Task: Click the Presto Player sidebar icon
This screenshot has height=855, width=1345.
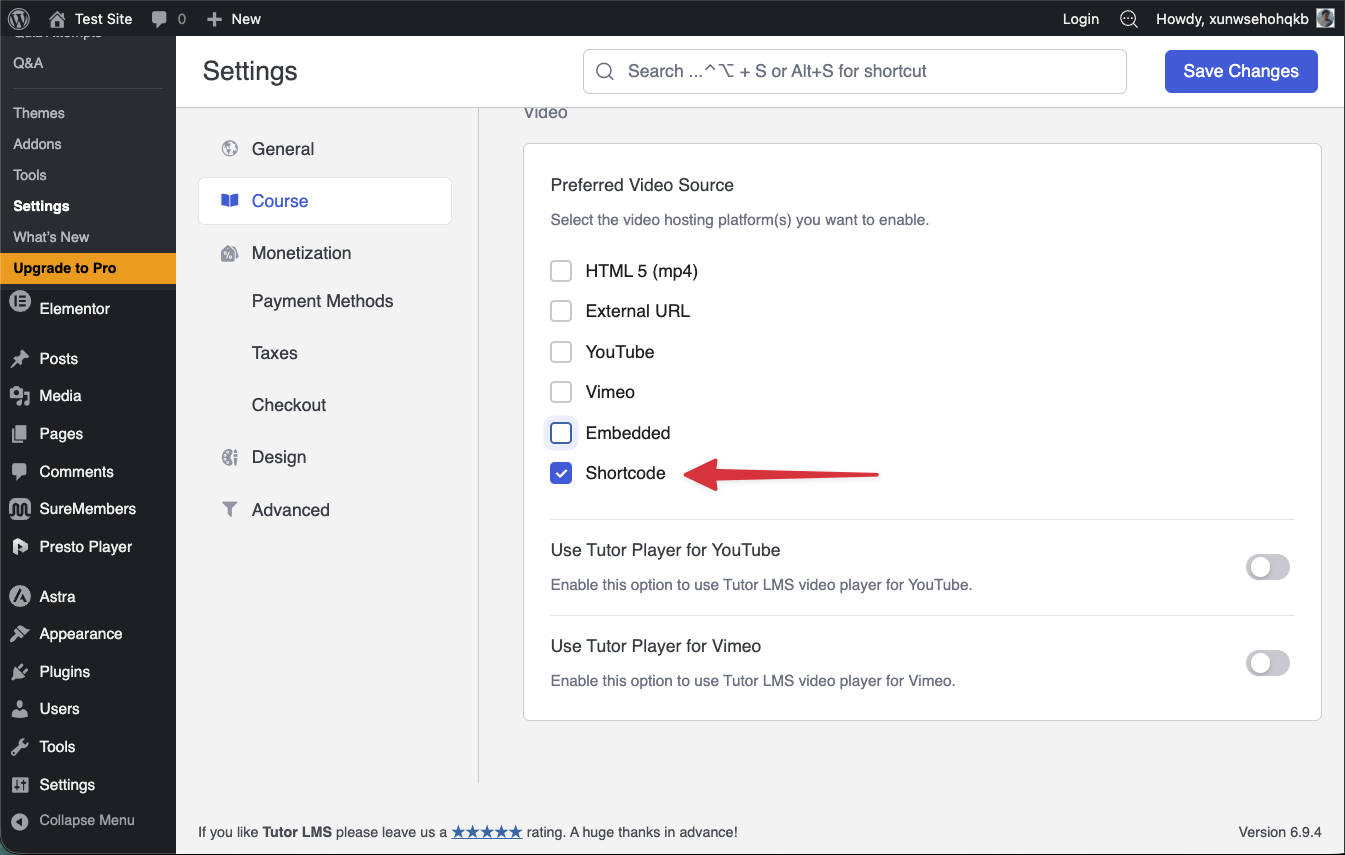Action: pos(19,547)
